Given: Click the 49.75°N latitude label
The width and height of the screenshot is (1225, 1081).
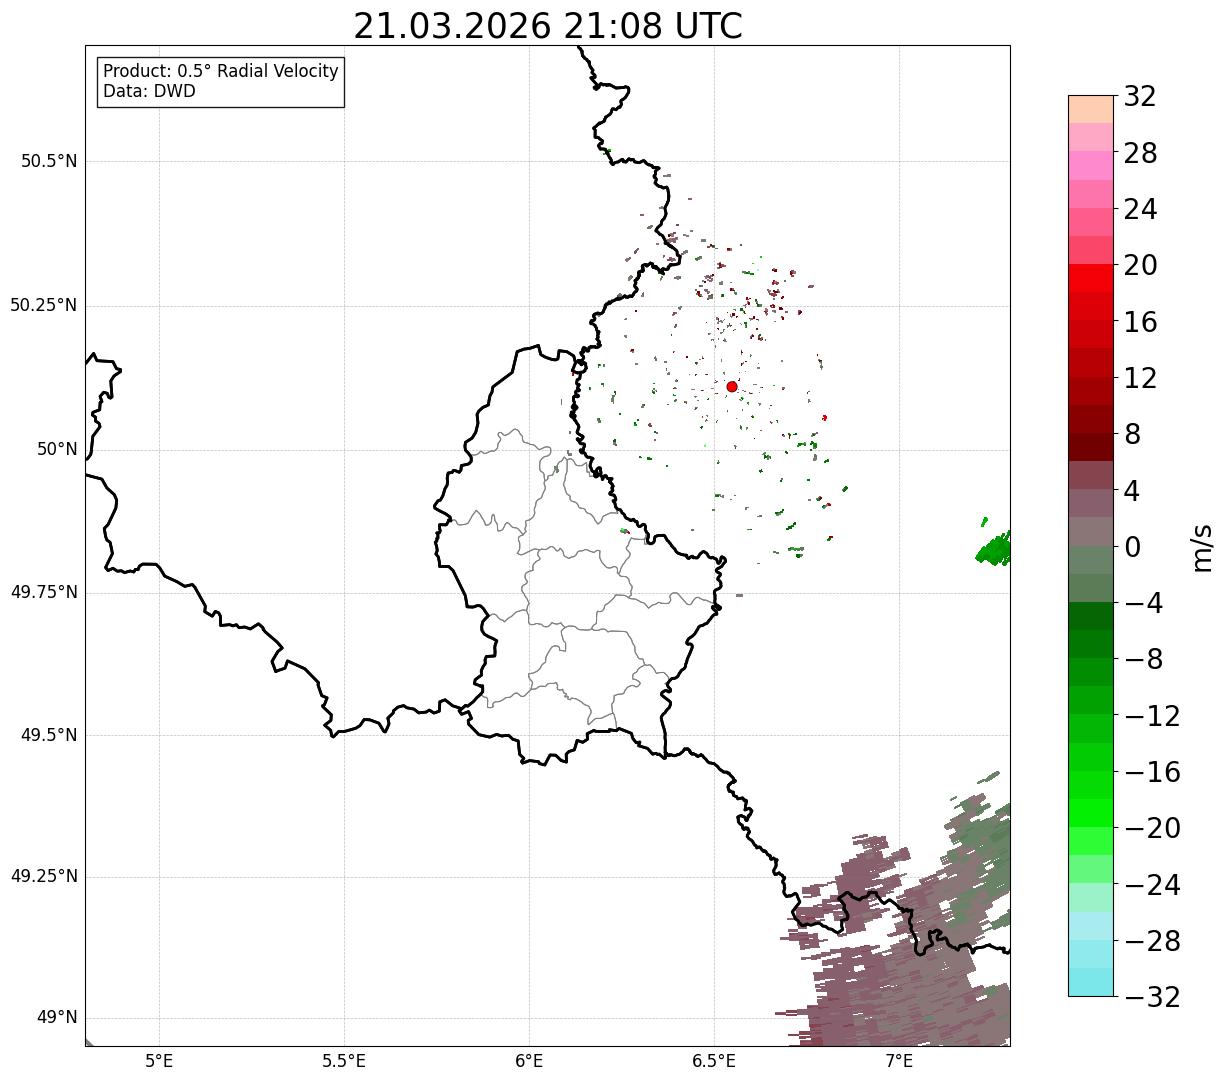Looking at the screenshot, I should [44, 592].
